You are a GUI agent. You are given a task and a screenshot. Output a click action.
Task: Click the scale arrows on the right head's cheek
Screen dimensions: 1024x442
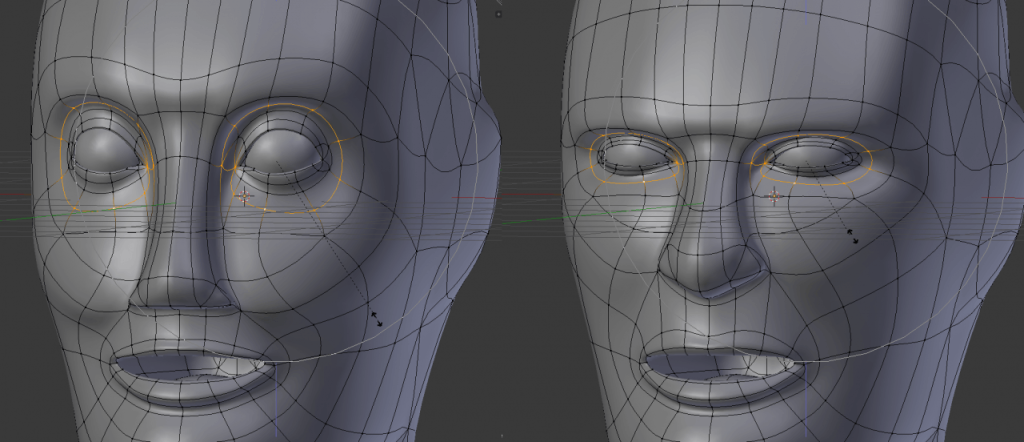point(852,235)
